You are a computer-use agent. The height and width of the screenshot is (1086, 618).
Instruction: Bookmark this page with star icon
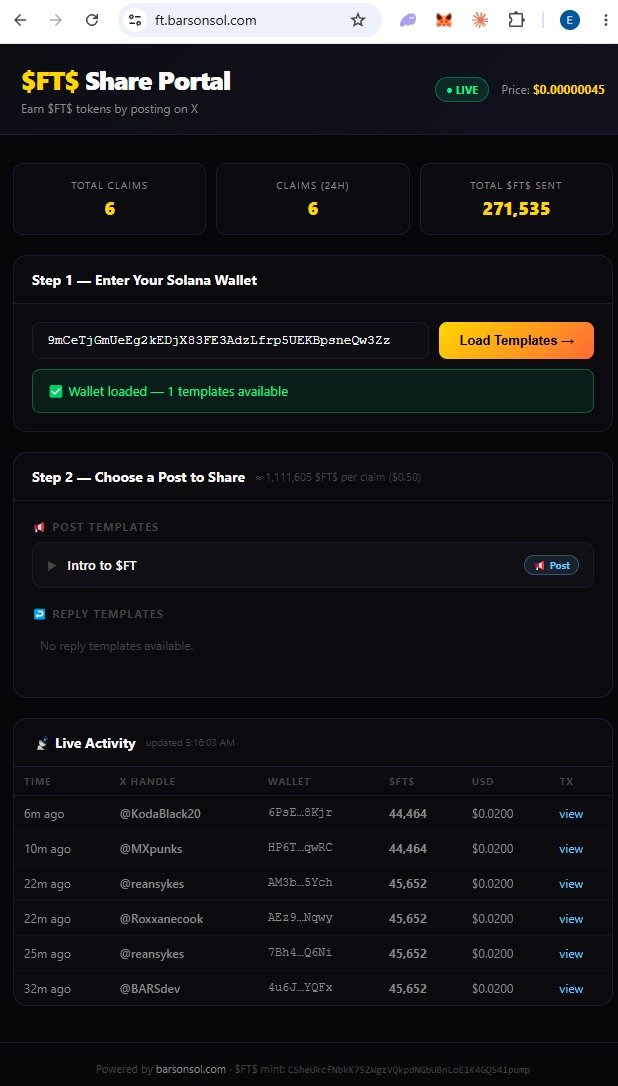357,20
